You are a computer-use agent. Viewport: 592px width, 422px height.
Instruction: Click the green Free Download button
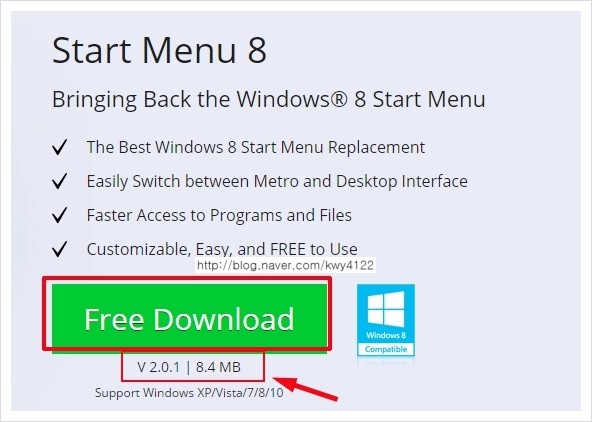click(x=189, y=316)
